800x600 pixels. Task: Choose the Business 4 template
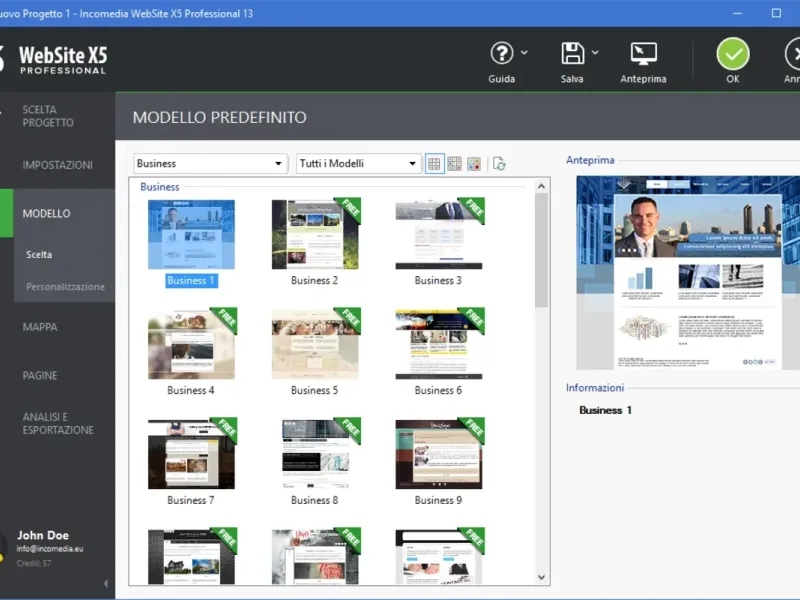(191, 344)
